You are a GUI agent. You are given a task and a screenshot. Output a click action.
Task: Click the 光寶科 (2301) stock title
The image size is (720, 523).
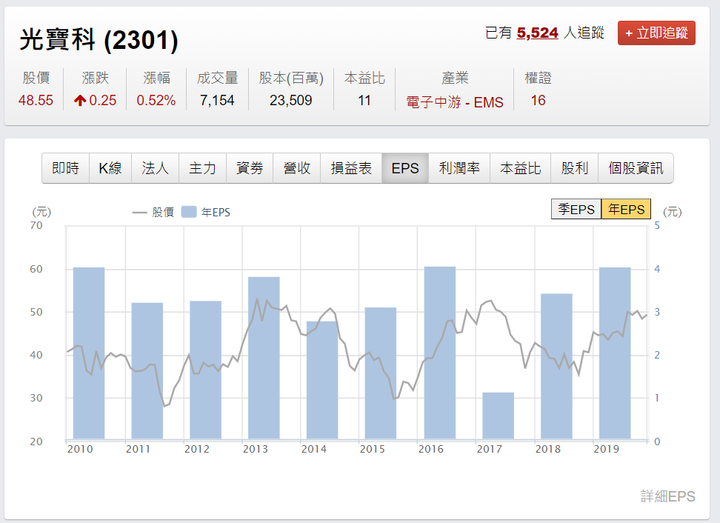pyautogui.click(x=99, y=40)
